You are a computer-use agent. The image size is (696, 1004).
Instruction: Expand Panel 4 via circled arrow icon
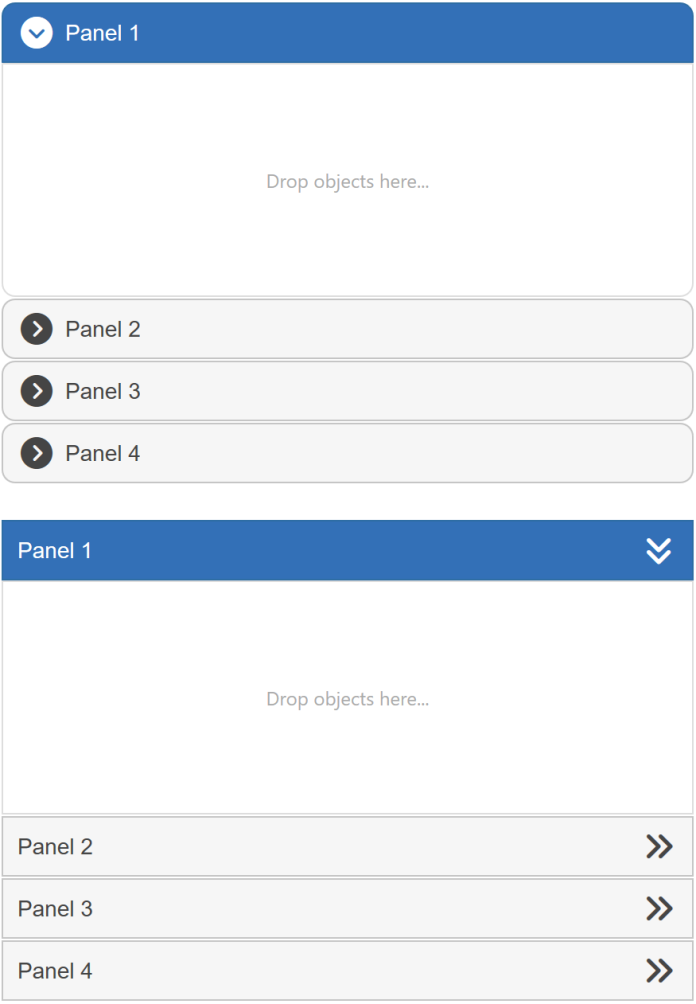pyautogui.click(x=37, y=453)
